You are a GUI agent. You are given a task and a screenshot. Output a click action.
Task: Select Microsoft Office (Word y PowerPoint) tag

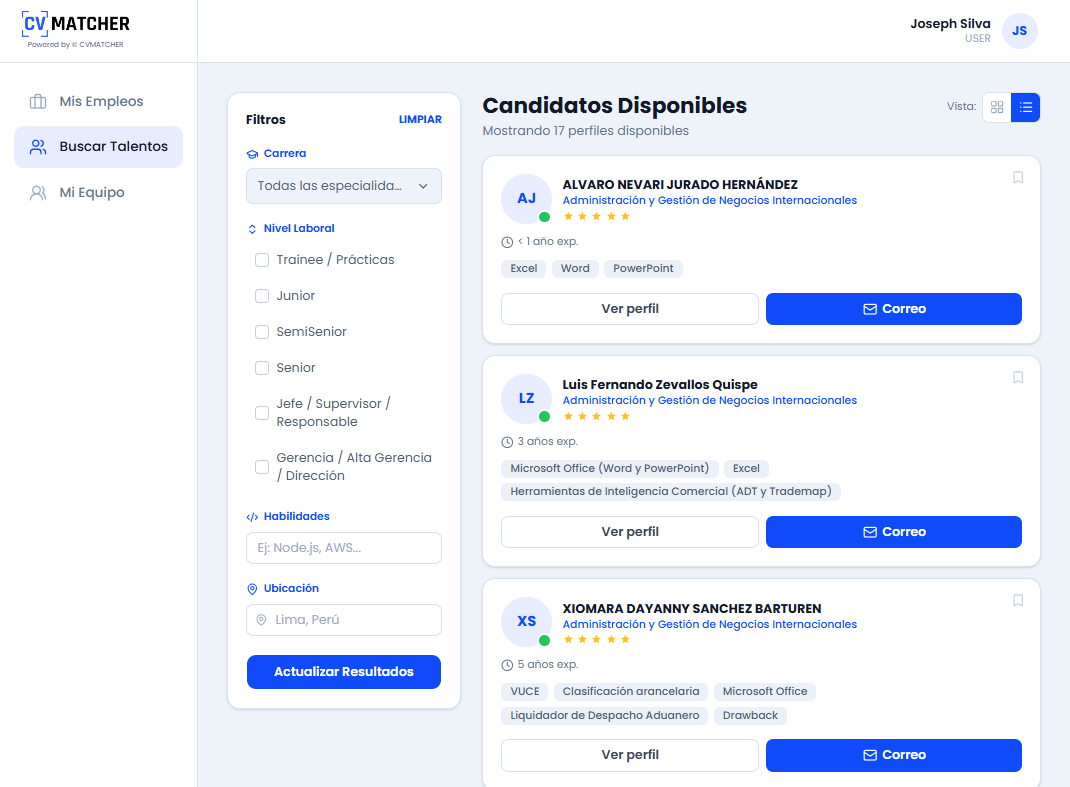coord(609,469)
